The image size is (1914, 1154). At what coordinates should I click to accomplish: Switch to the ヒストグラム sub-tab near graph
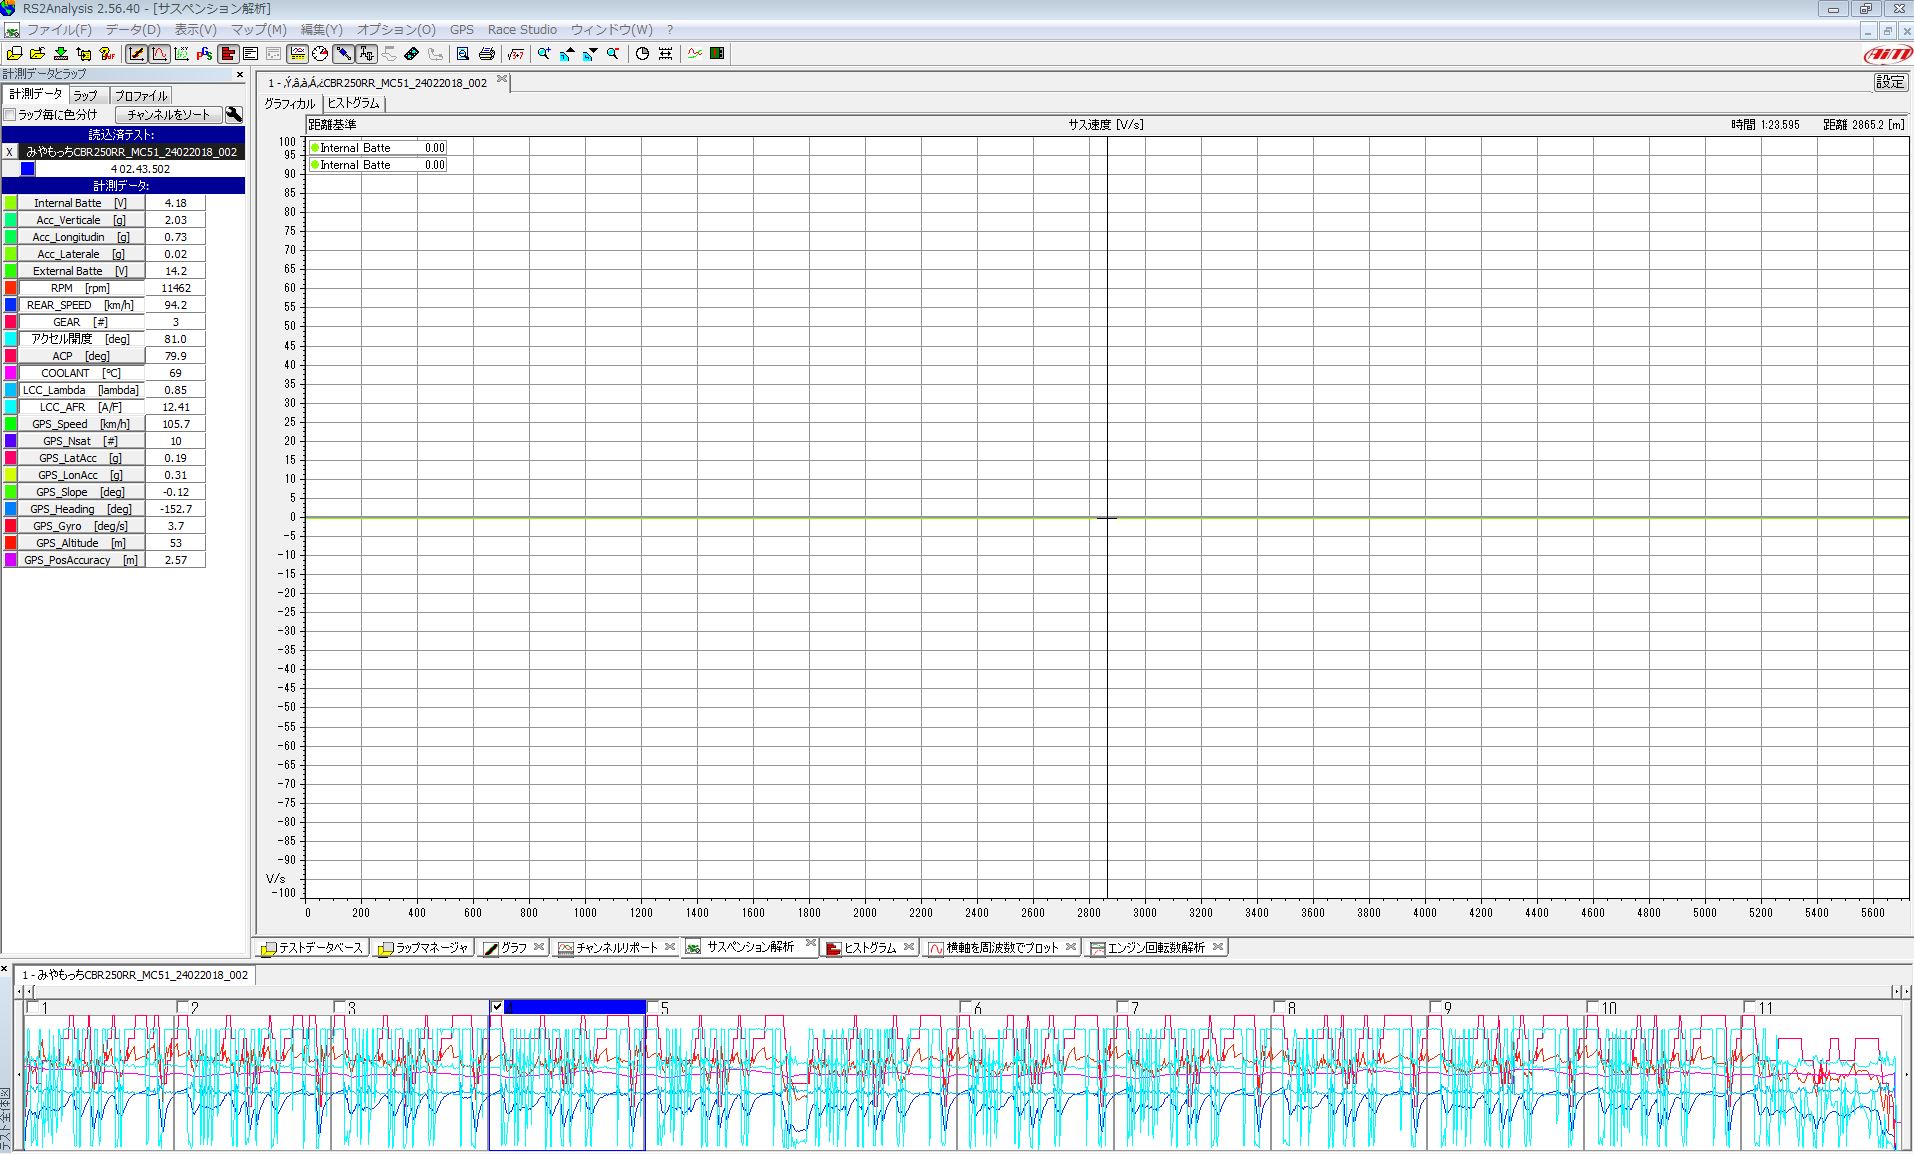pyautogui.click(x=354, y=103)
